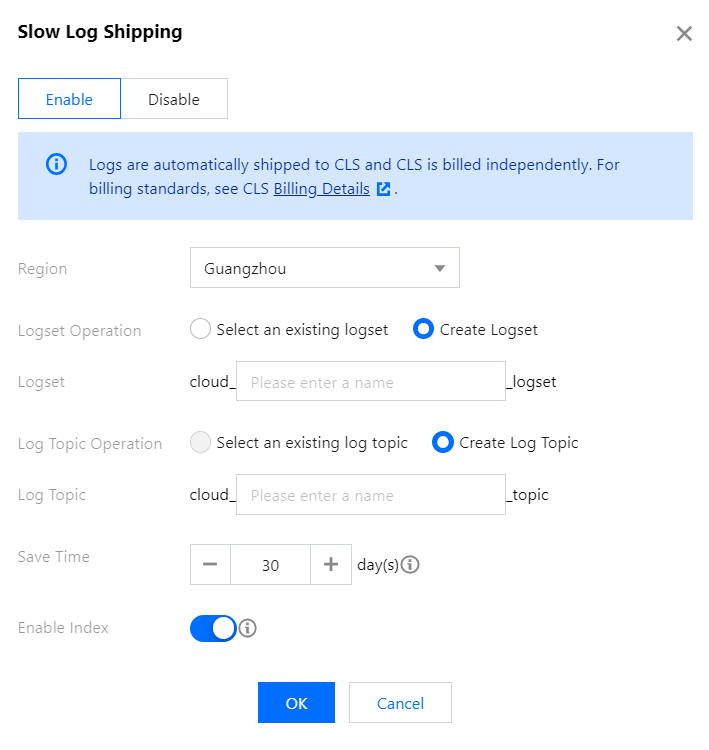709x750 pixels.
Task: Click the Region dropdown arrow
Action: (439, 268)
